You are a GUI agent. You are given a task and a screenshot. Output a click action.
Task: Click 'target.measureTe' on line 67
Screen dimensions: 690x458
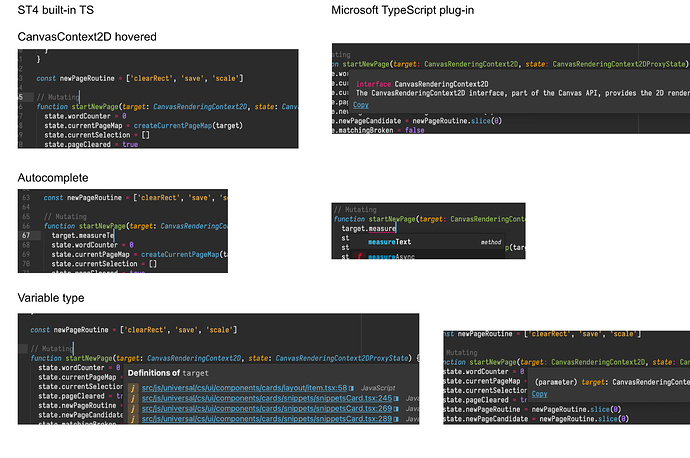pyautogui.click(x=83, y=235)
